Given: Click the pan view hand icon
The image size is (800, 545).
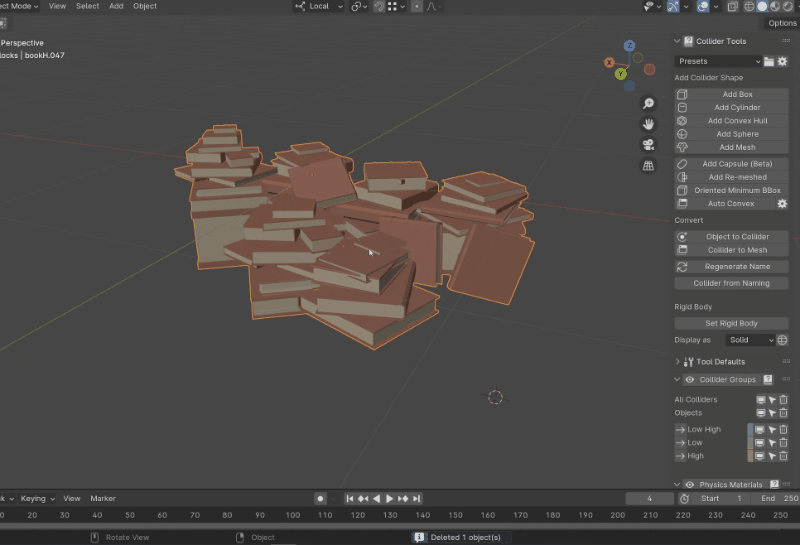Looking at the screenshot, I should click(x=648, y=124).
